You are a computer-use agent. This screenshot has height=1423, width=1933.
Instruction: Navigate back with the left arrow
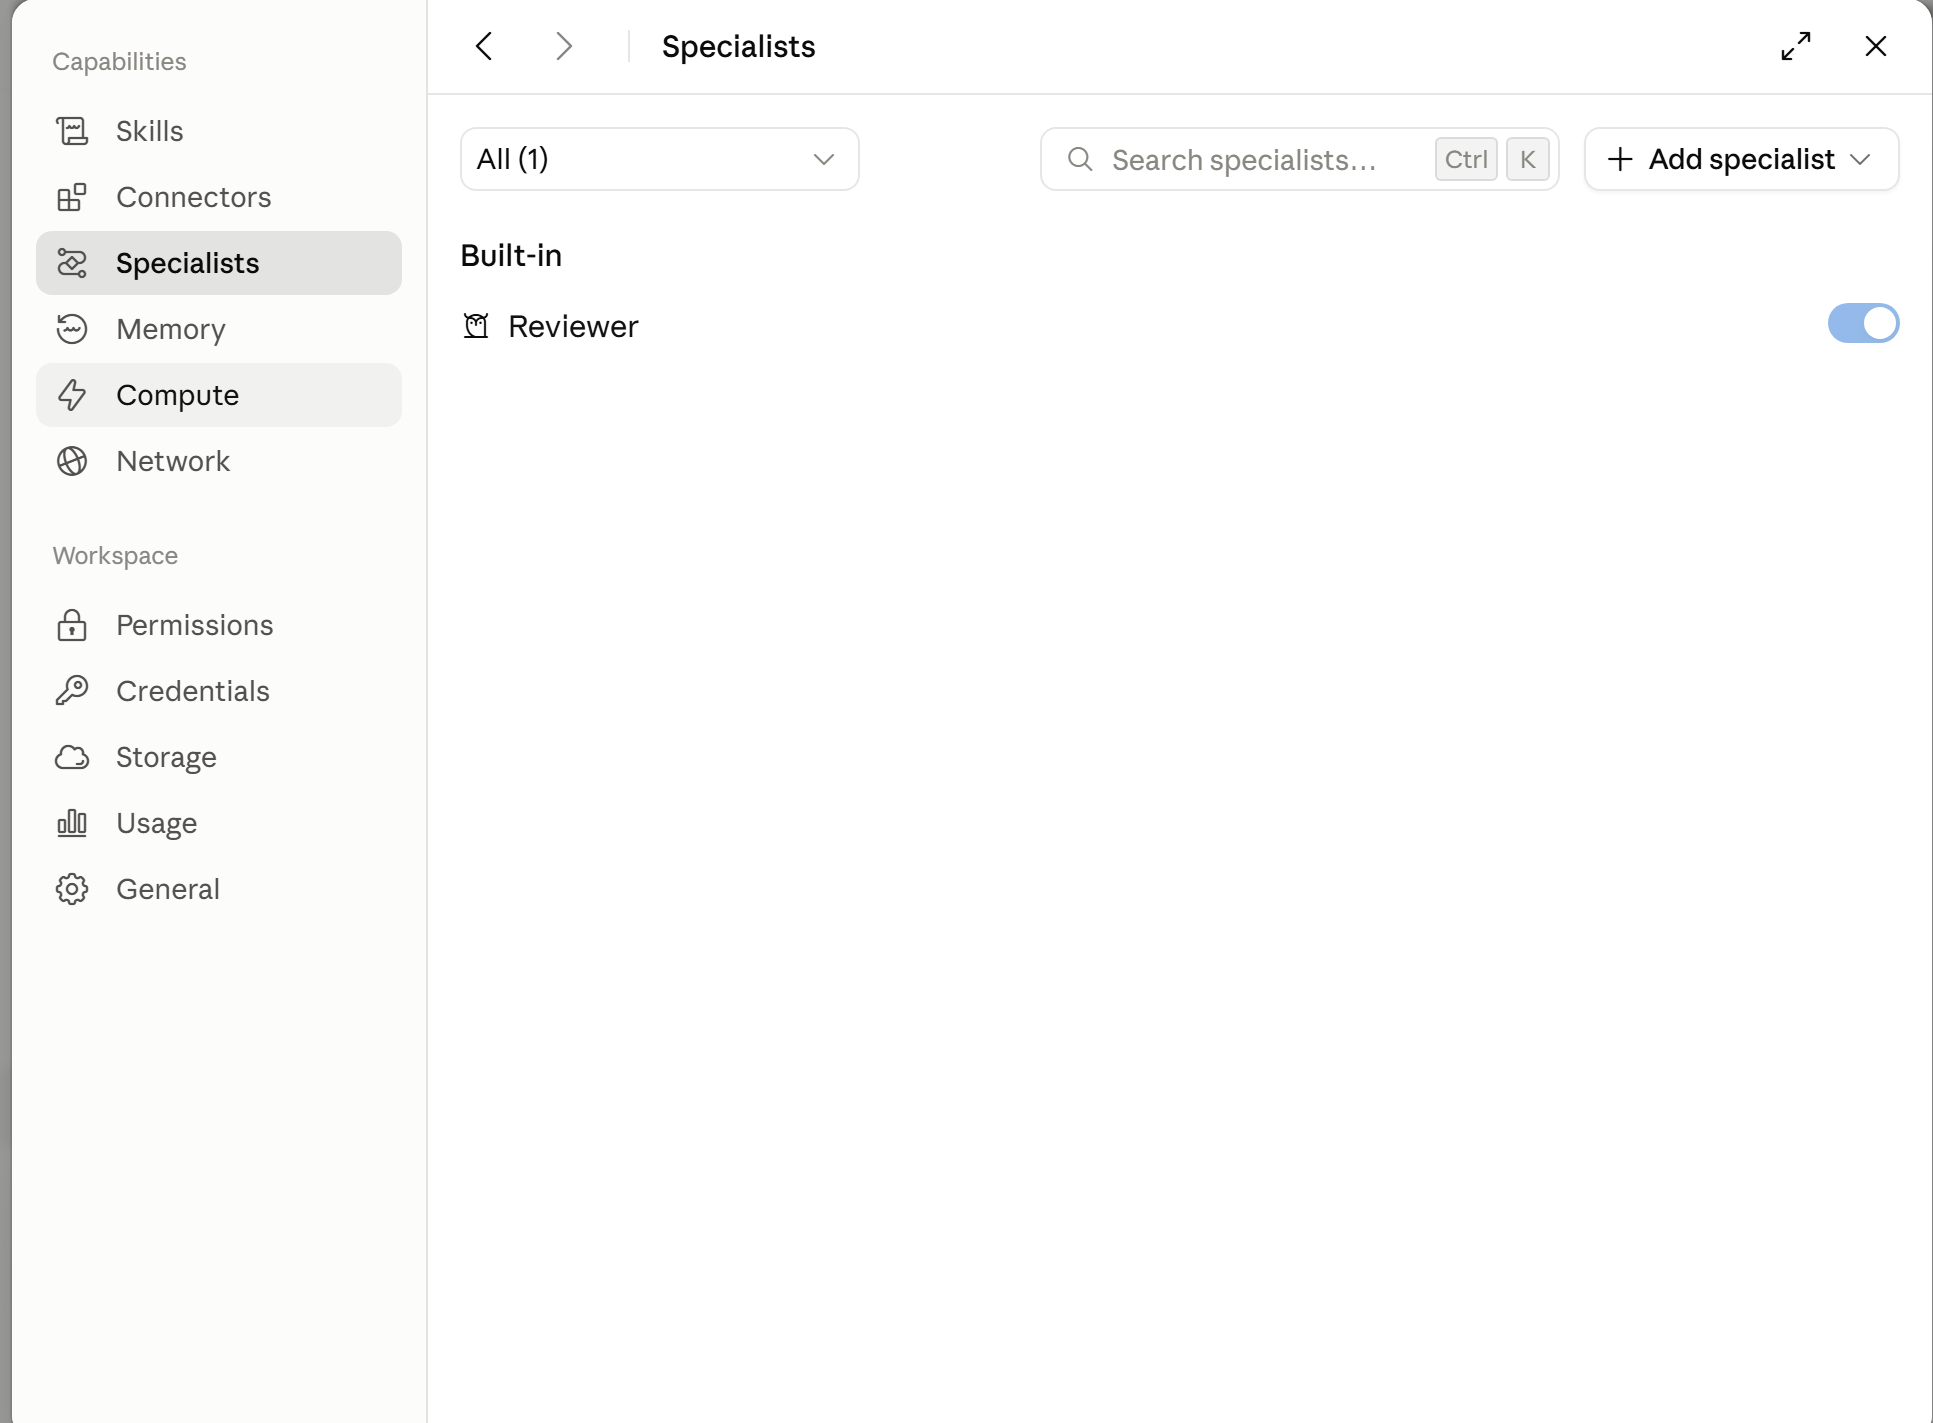484,46
